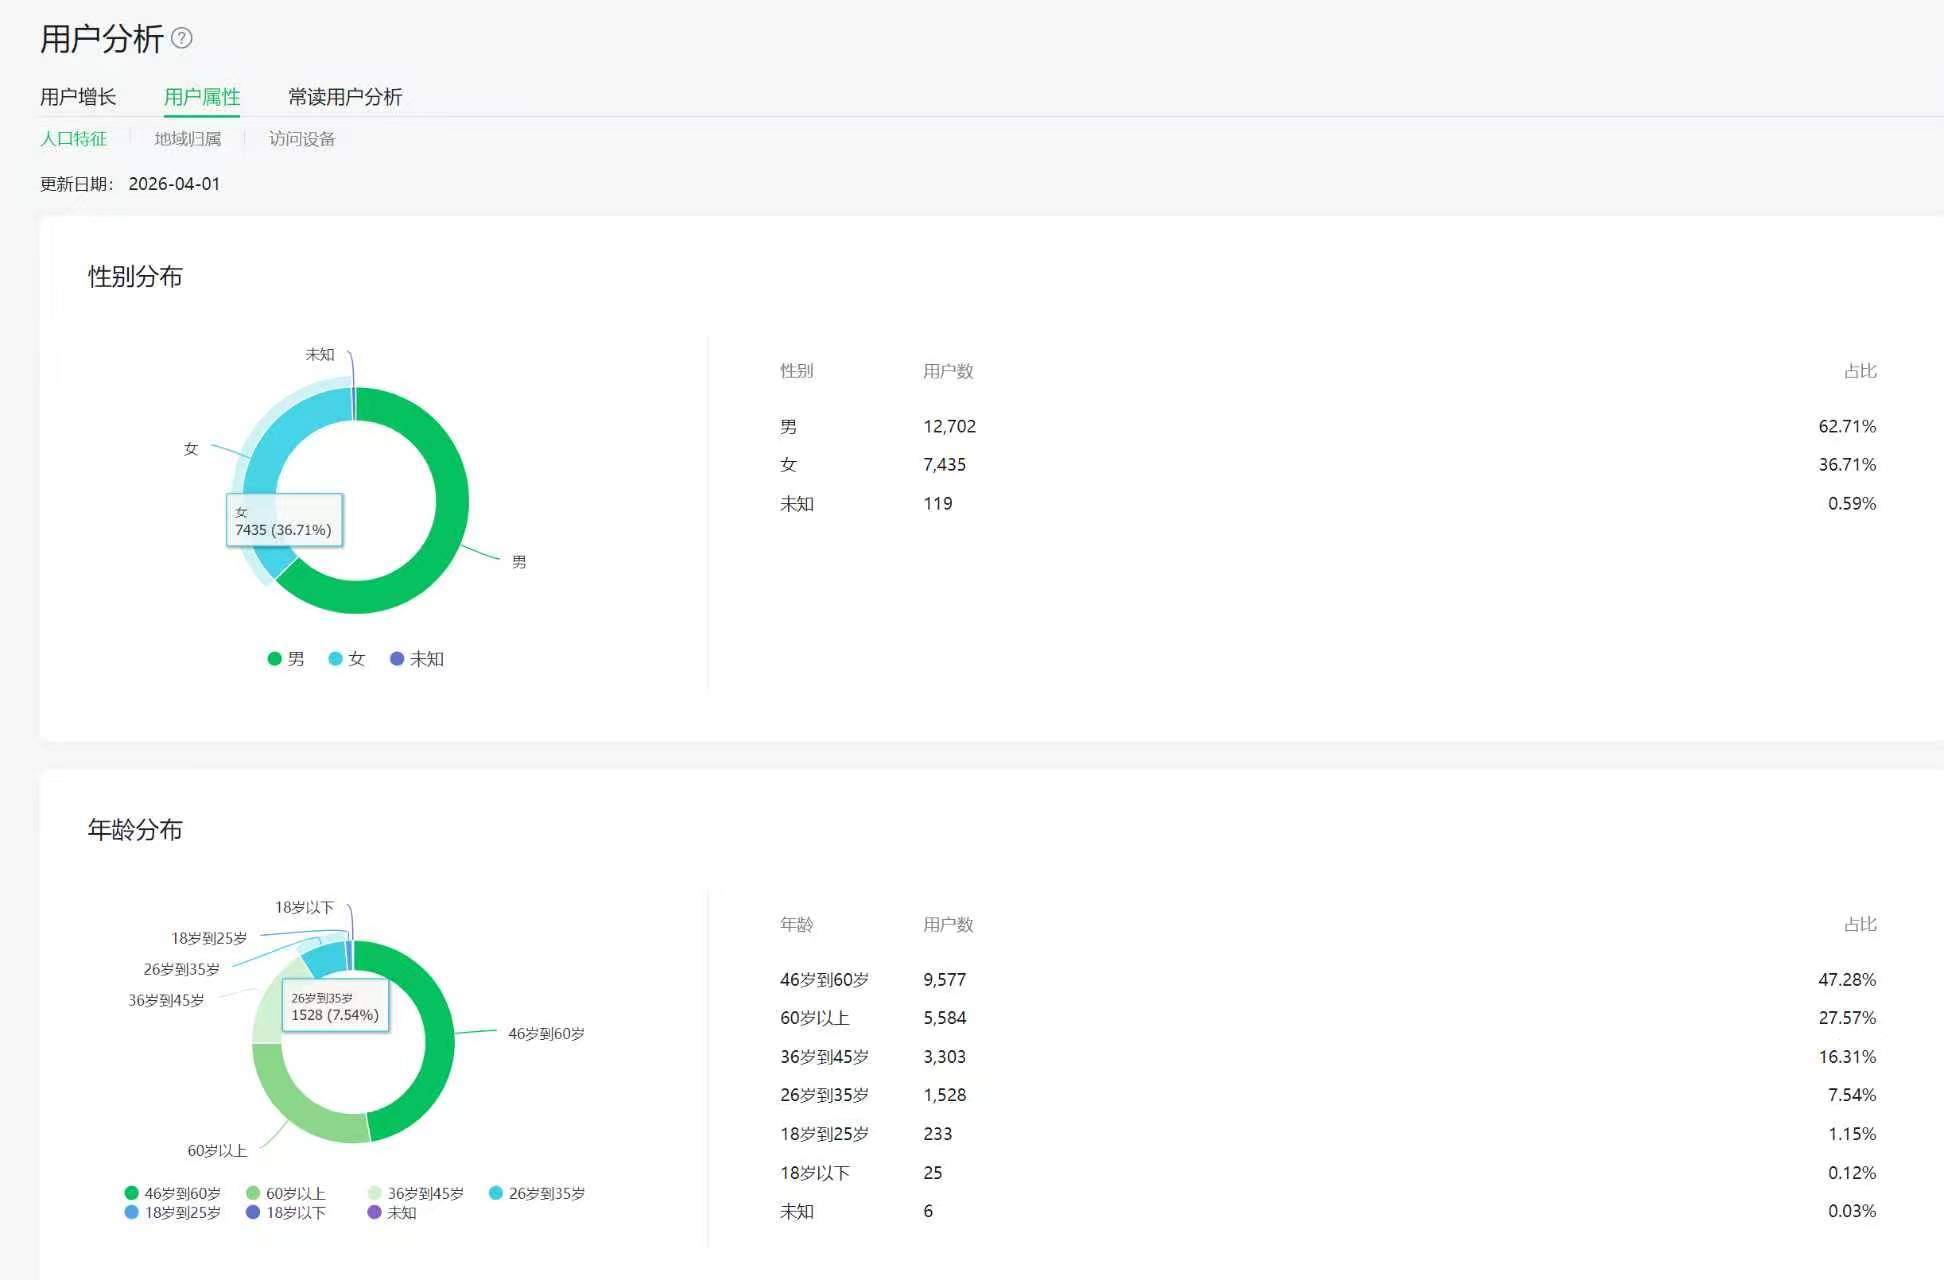The image size is (1944, 1280).
Task: Select the 人口特征 sub-tab
Action: [73, 139]
